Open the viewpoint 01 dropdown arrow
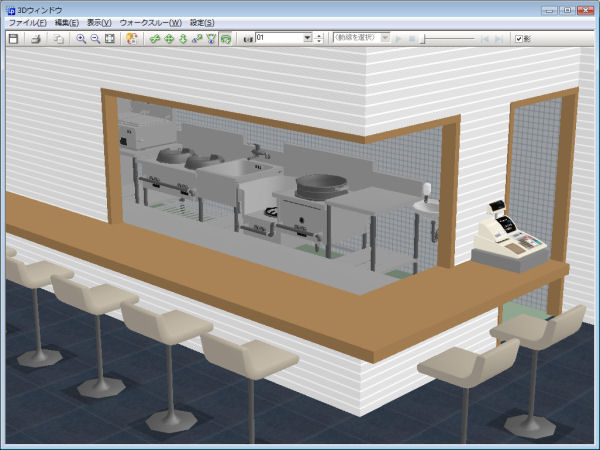The image size is (600, 450). click(307, 38)
